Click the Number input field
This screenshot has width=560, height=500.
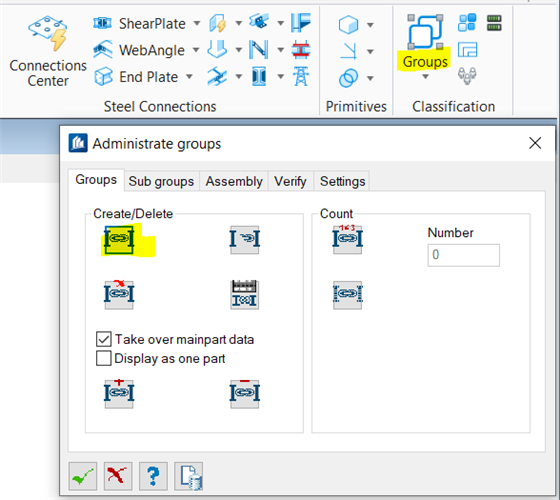coord(464,255)
